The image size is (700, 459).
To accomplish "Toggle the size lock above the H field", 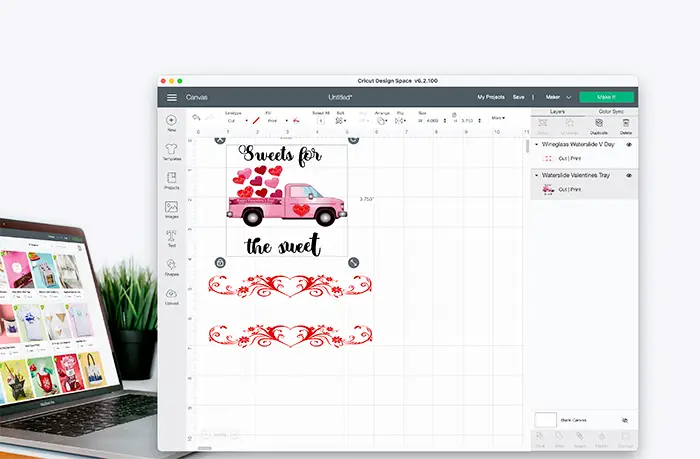I will (454, 115).
